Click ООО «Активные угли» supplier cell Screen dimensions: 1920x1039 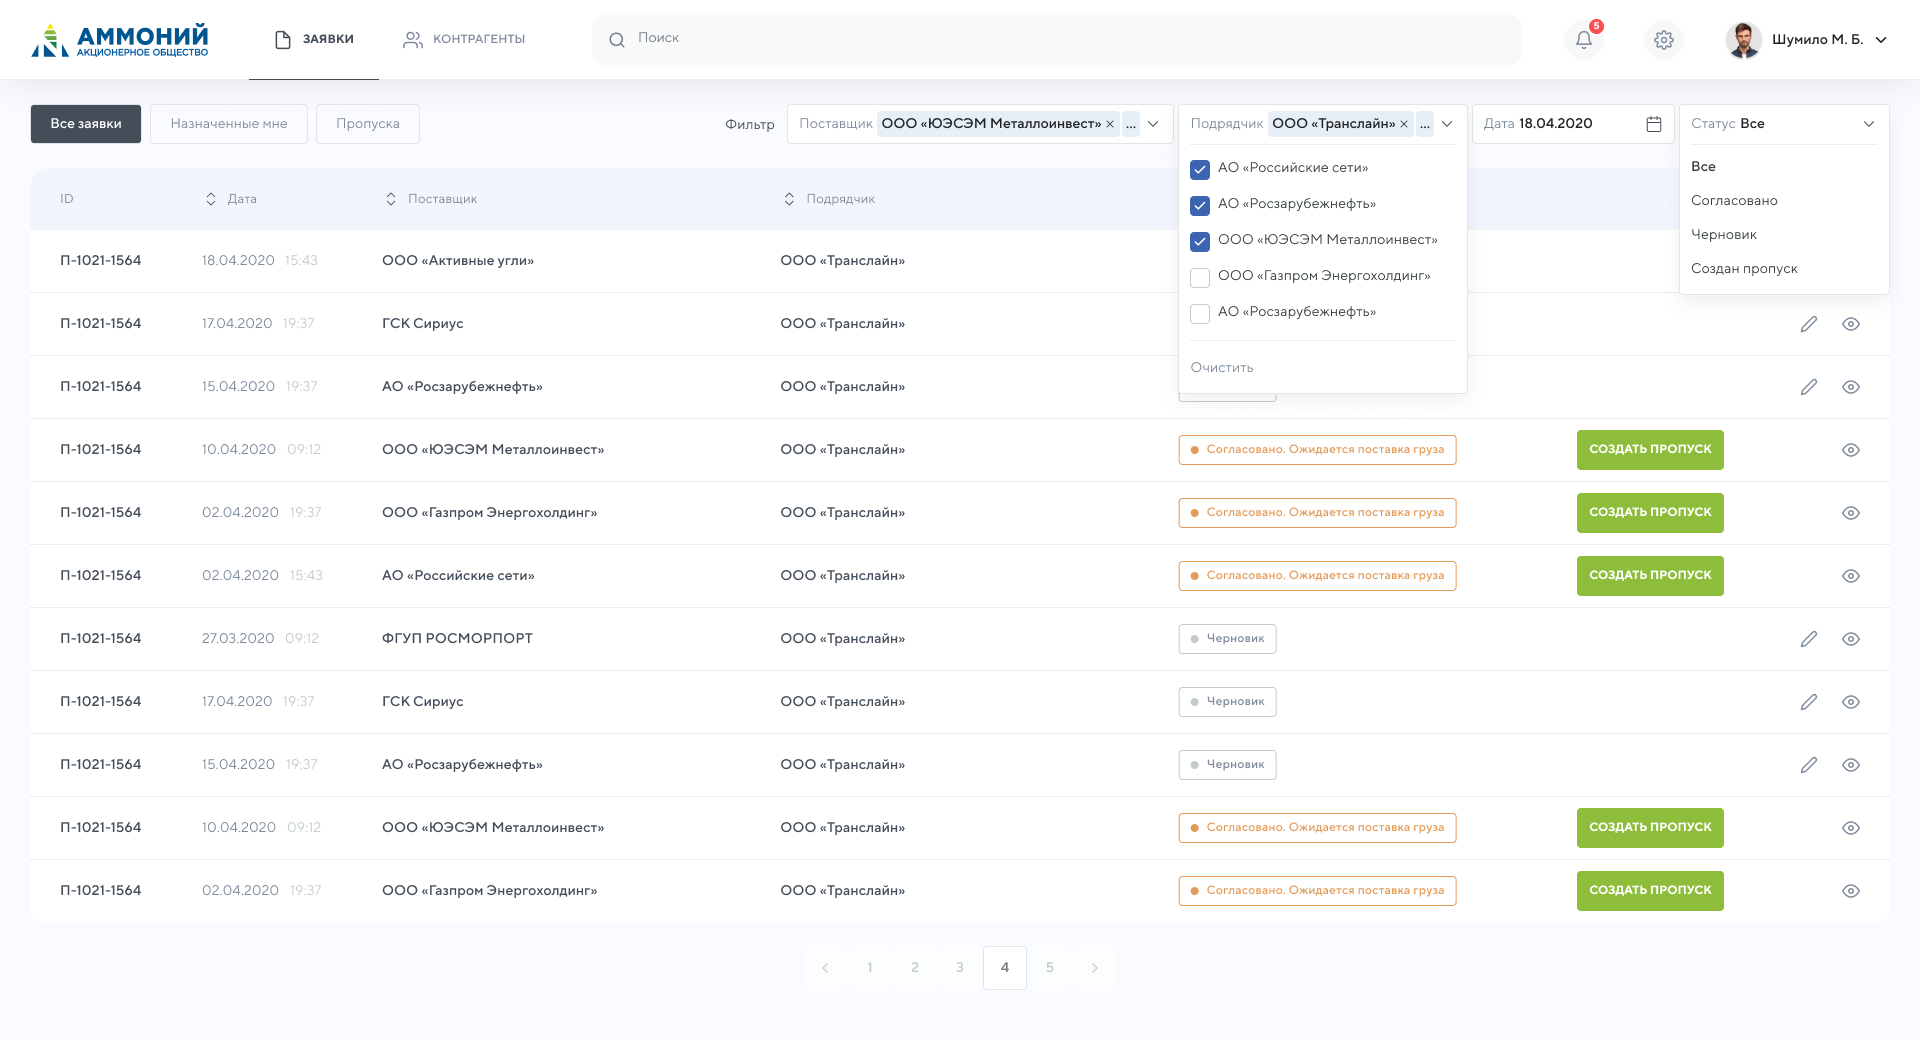[458, 261]
